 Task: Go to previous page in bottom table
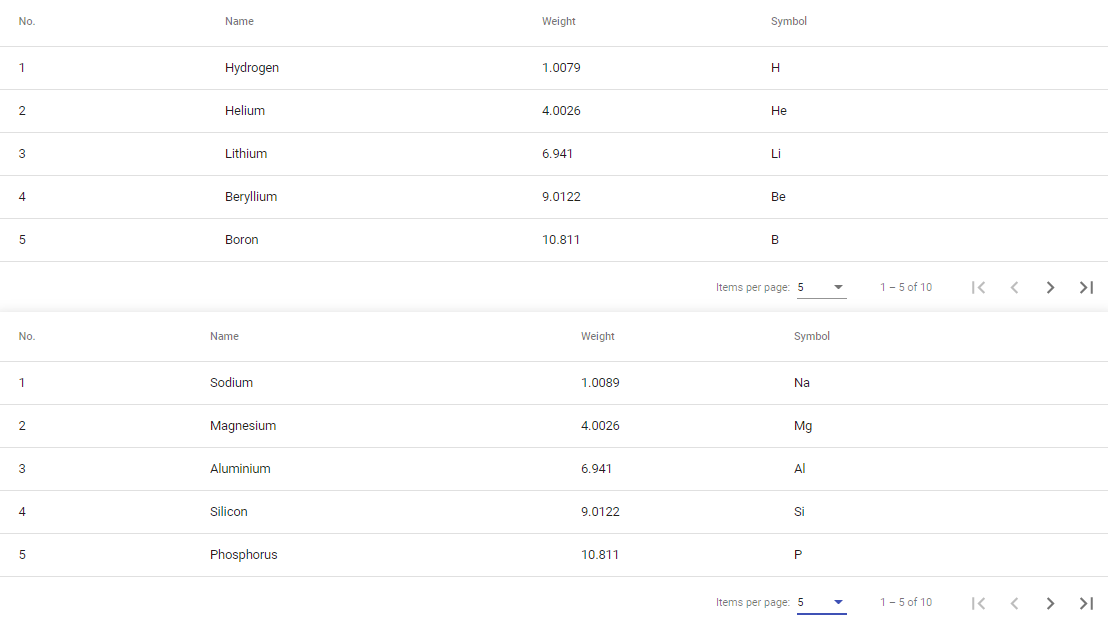[x=1015, y=603]
